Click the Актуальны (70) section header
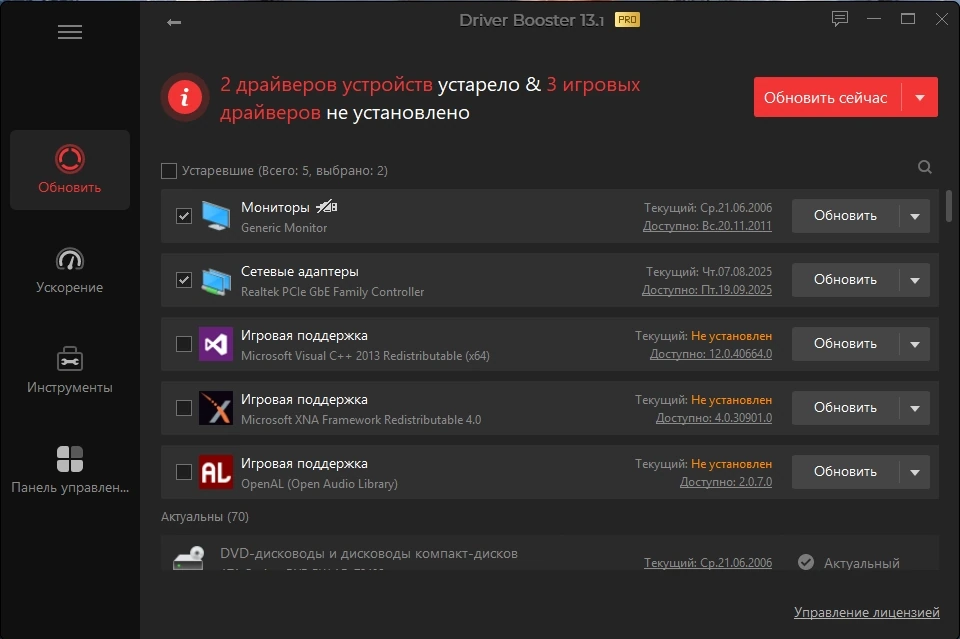 tap(205, 517)
